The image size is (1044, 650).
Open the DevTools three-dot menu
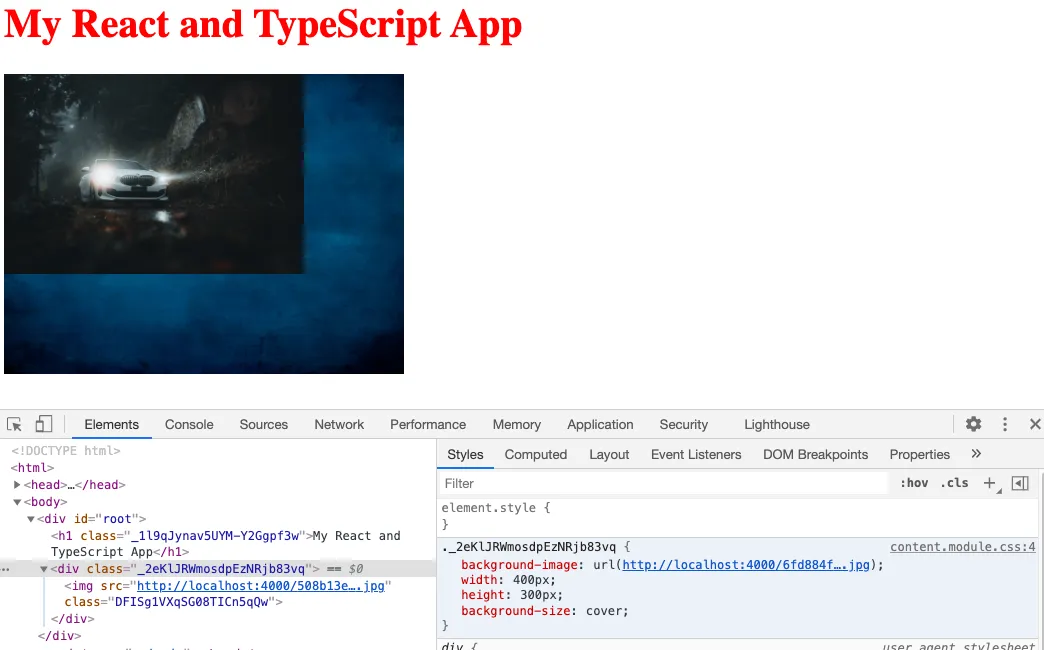click(x=1005, y=424)
